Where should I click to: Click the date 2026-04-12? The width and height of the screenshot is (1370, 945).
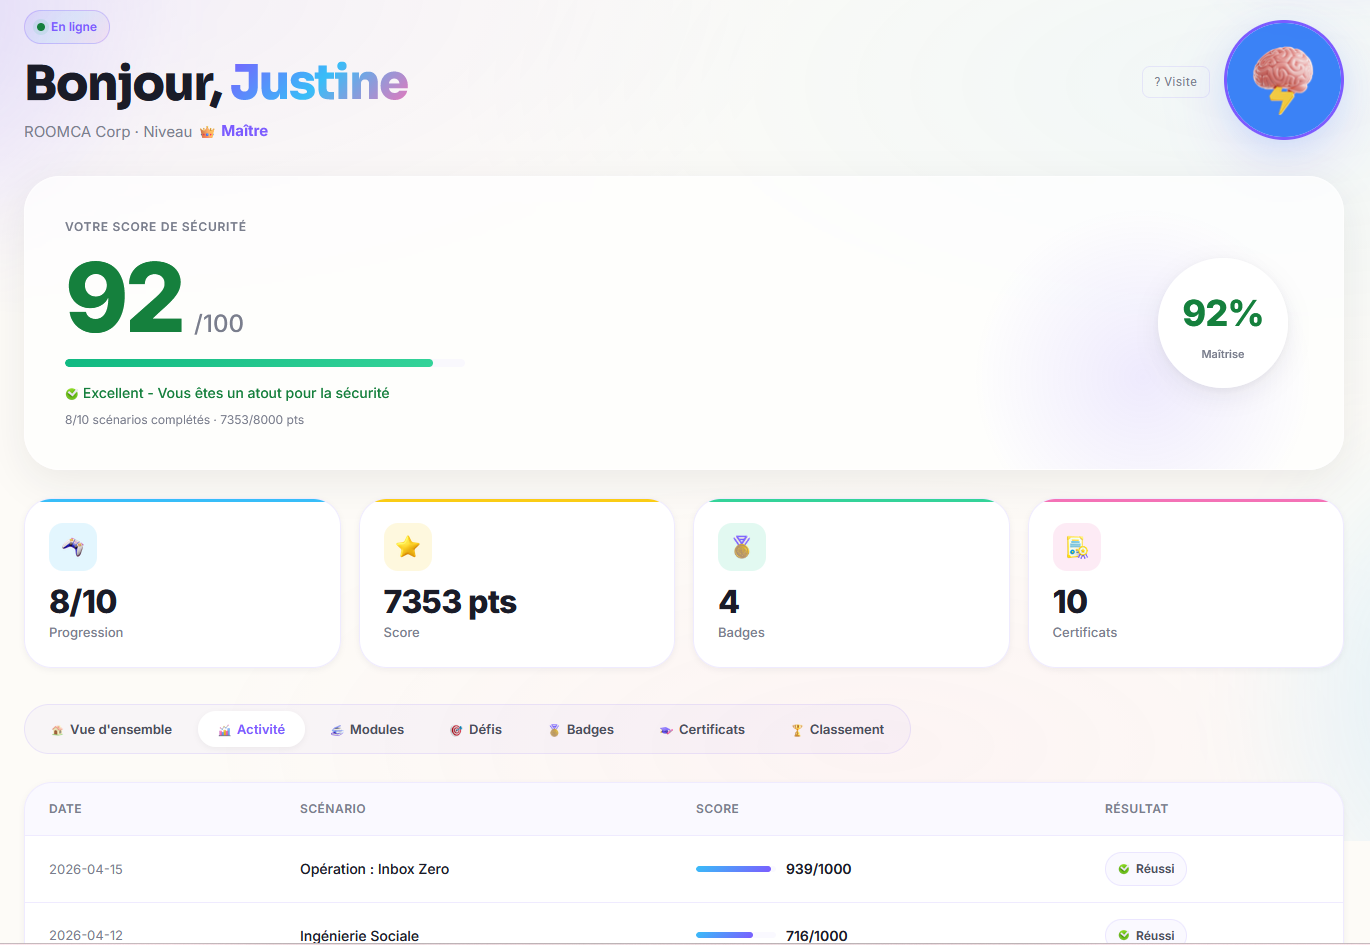click(86, 936)
